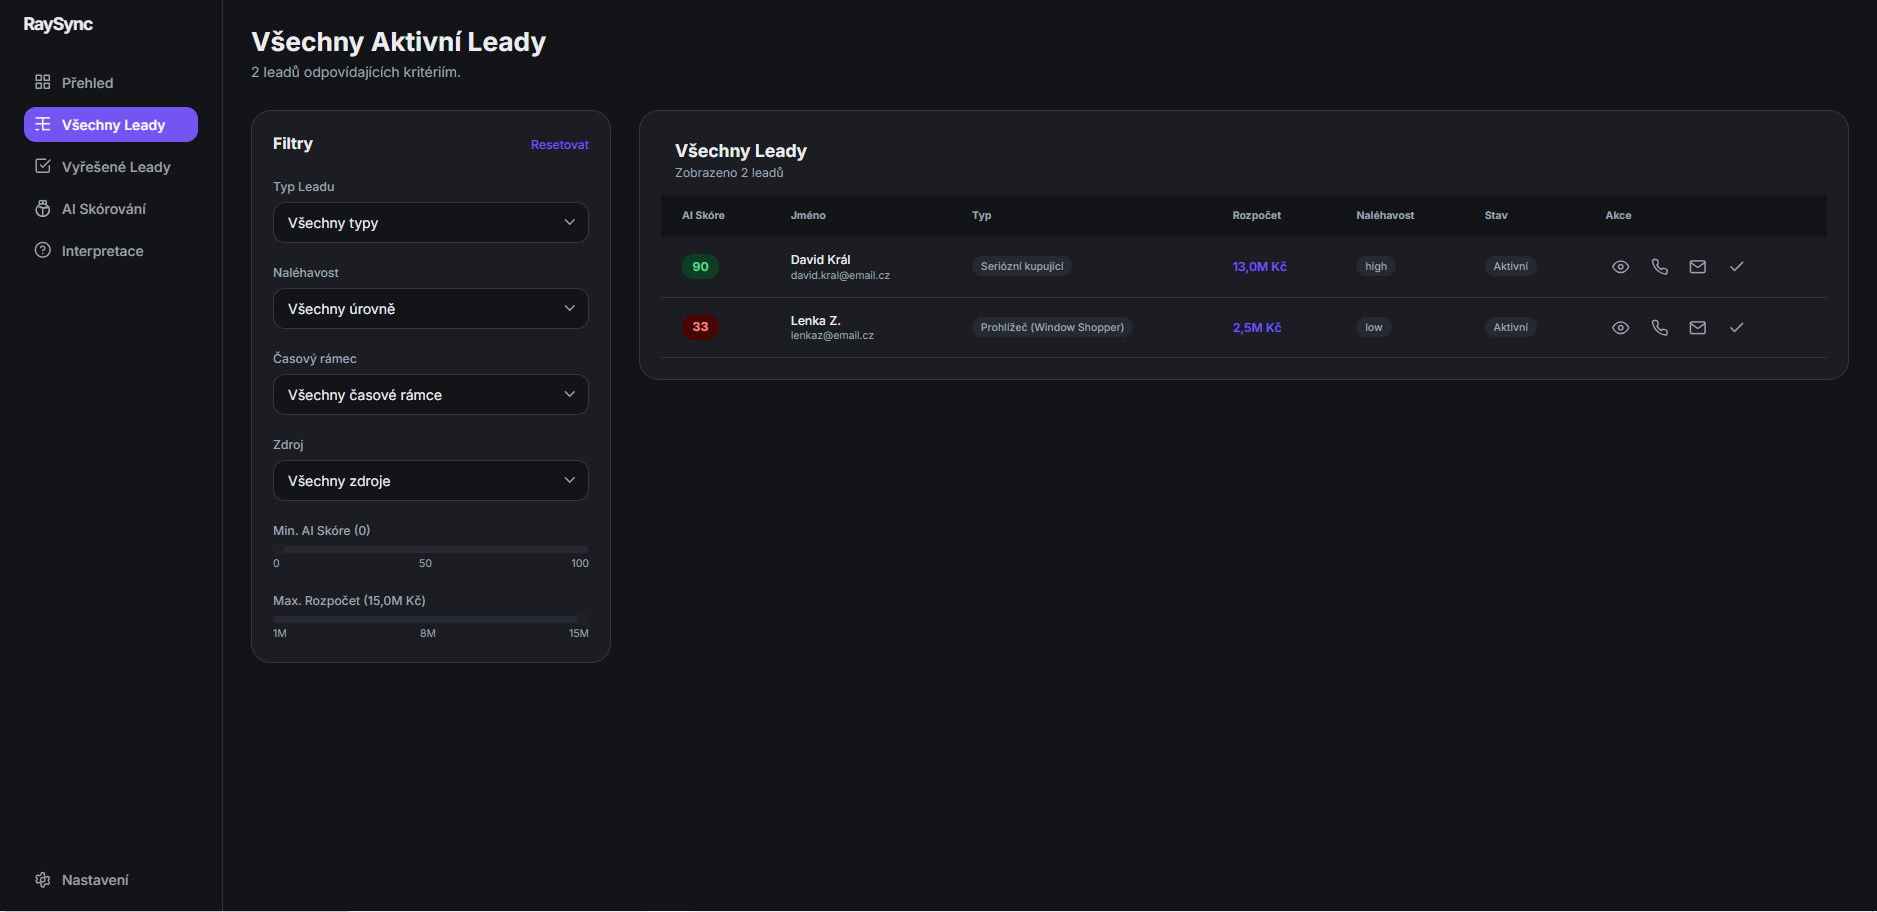This screenshot has width=1877, height=912.
Task: Expand the Naléhavost dropdown
Action: click(430, 309)
